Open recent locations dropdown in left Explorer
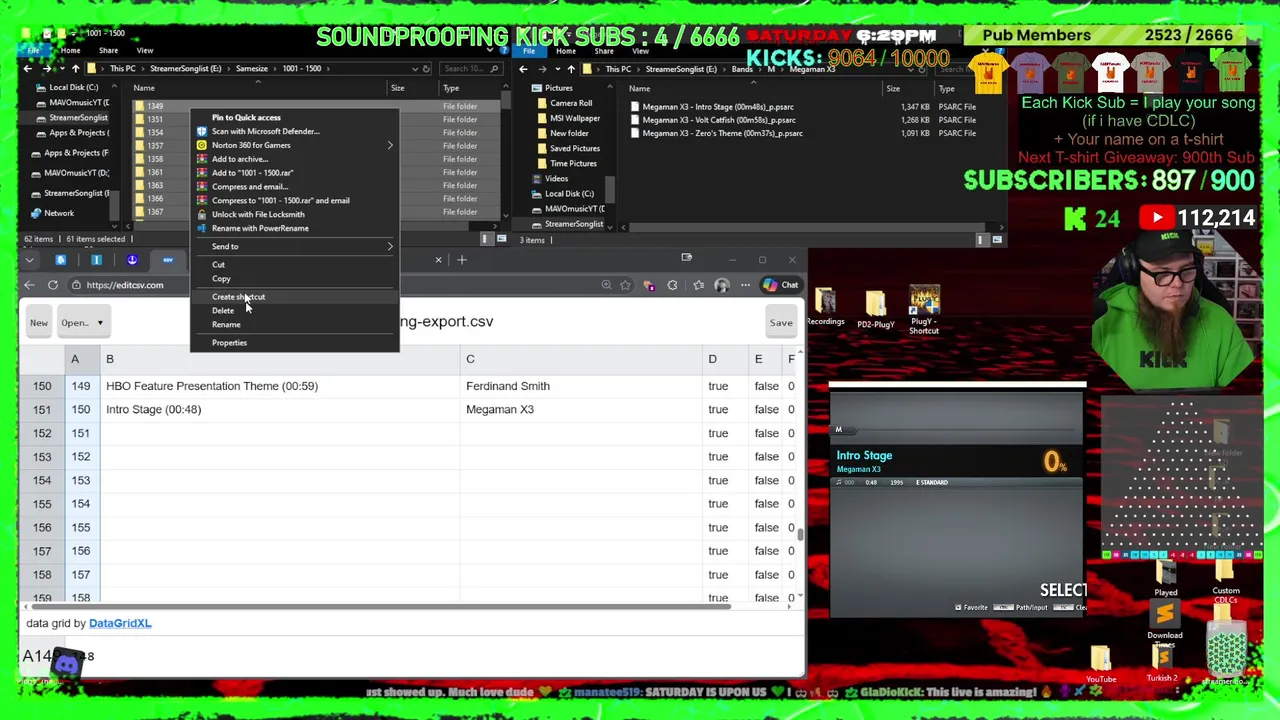Viewport: 1280px width, 720px height. pyautogui.click(x=60, y=69)
